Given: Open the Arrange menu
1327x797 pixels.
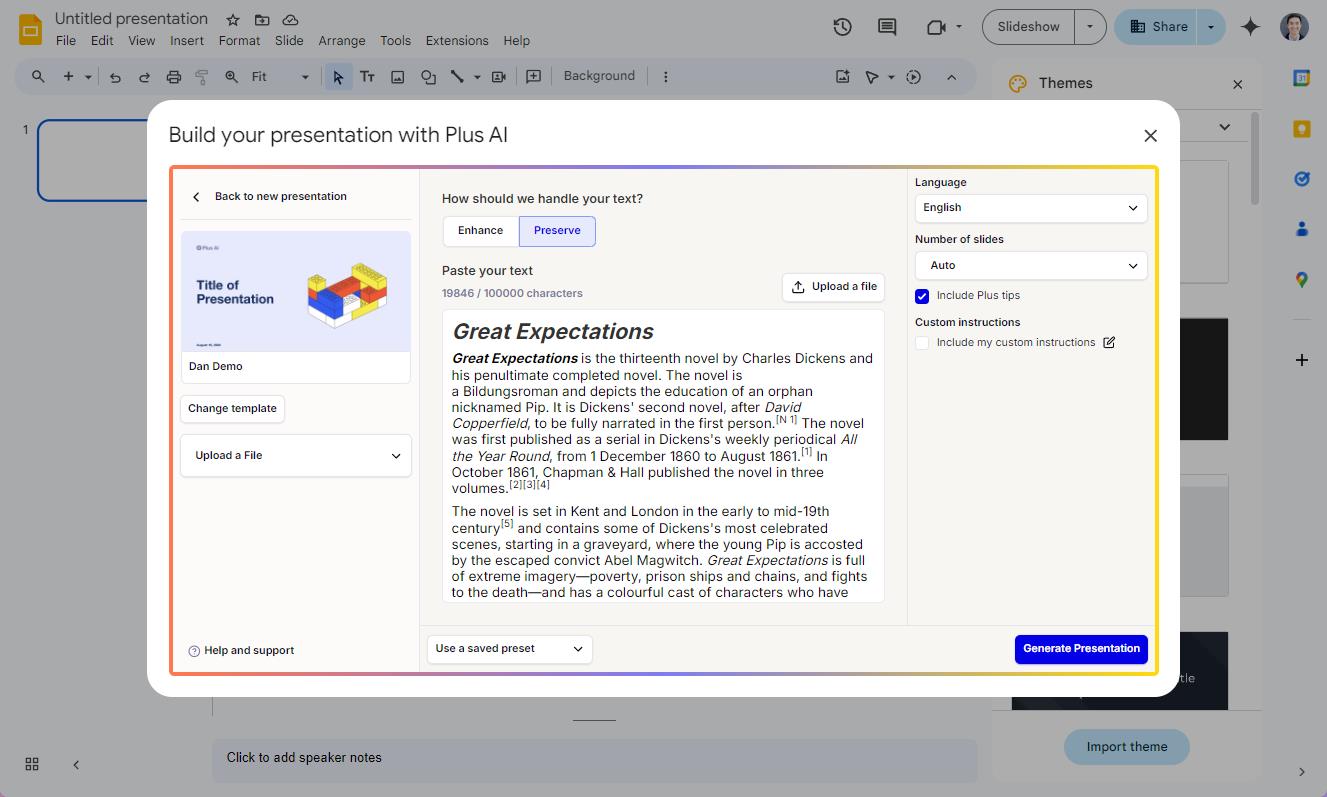Looking at the screenshot, I should 342,41.
